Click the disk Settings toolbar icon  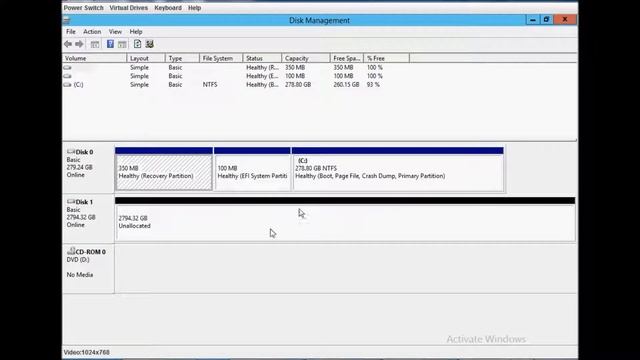[150, 44]
